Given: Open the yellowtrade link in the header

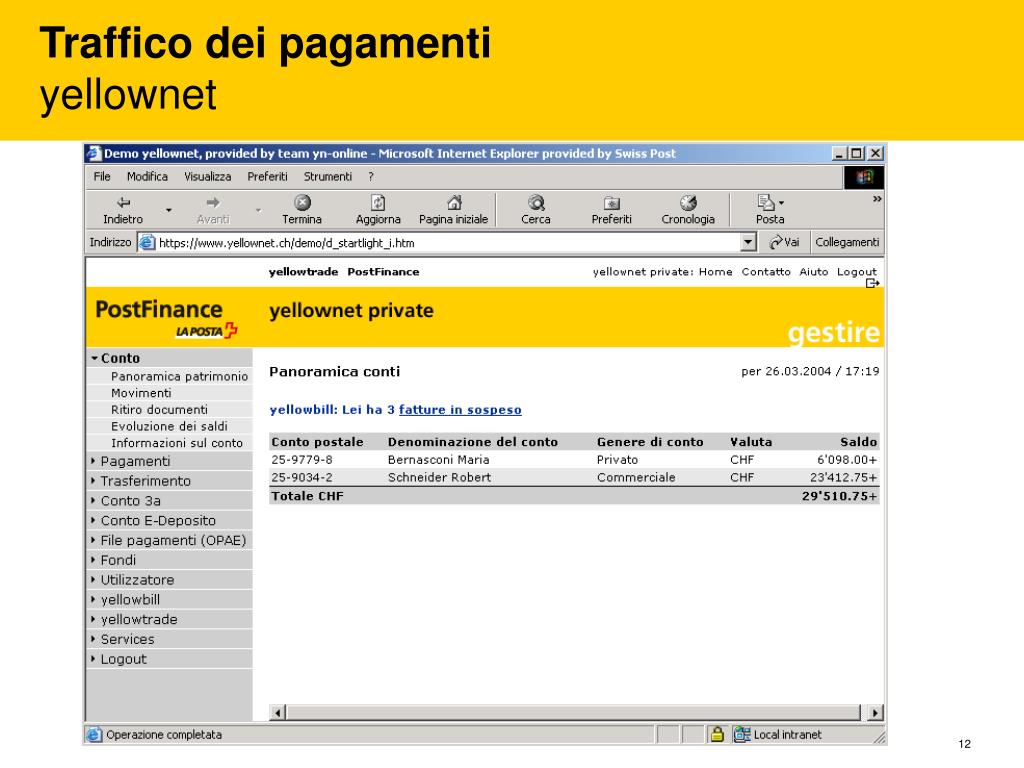Looking at the screenshot, I should [304, 272].
